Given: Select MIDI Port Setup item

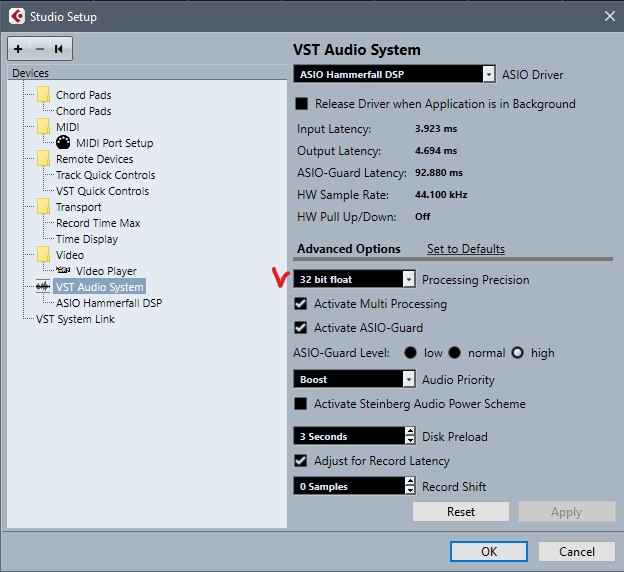Looking at the screenshot, I should point(115,143).
